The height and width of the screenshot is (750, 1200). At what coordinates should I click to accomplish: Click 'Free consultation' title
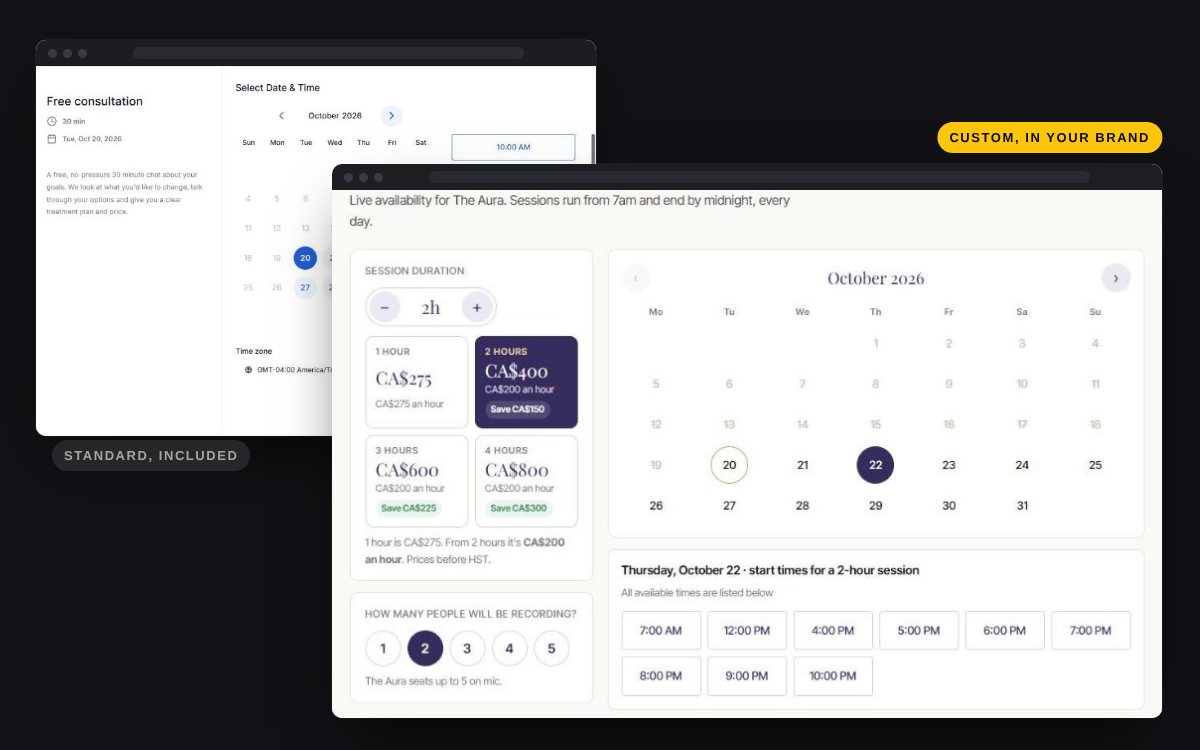pos(95,101)
